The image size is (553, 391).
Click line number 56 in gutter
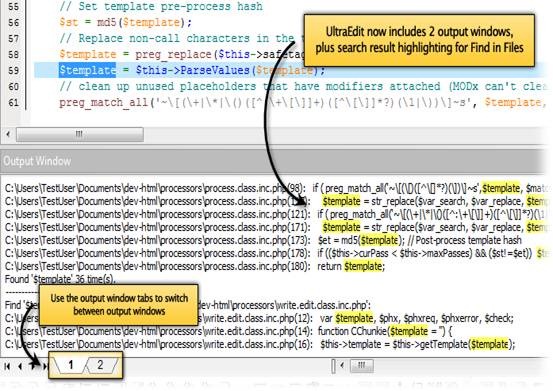[x=13, y=23]
